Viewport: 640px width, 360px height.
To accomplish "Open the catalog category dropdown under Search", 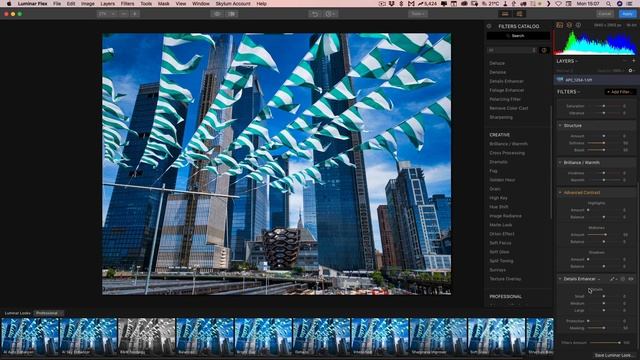I will (511, 50).
